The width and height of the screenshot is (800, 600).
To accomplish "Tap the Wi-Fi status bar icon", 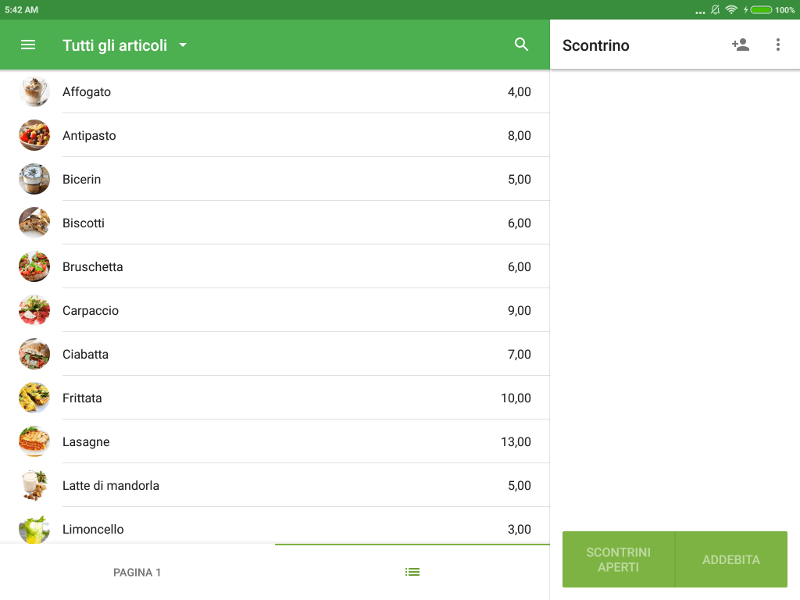I will pyautogui.click(x=731, y=9).
